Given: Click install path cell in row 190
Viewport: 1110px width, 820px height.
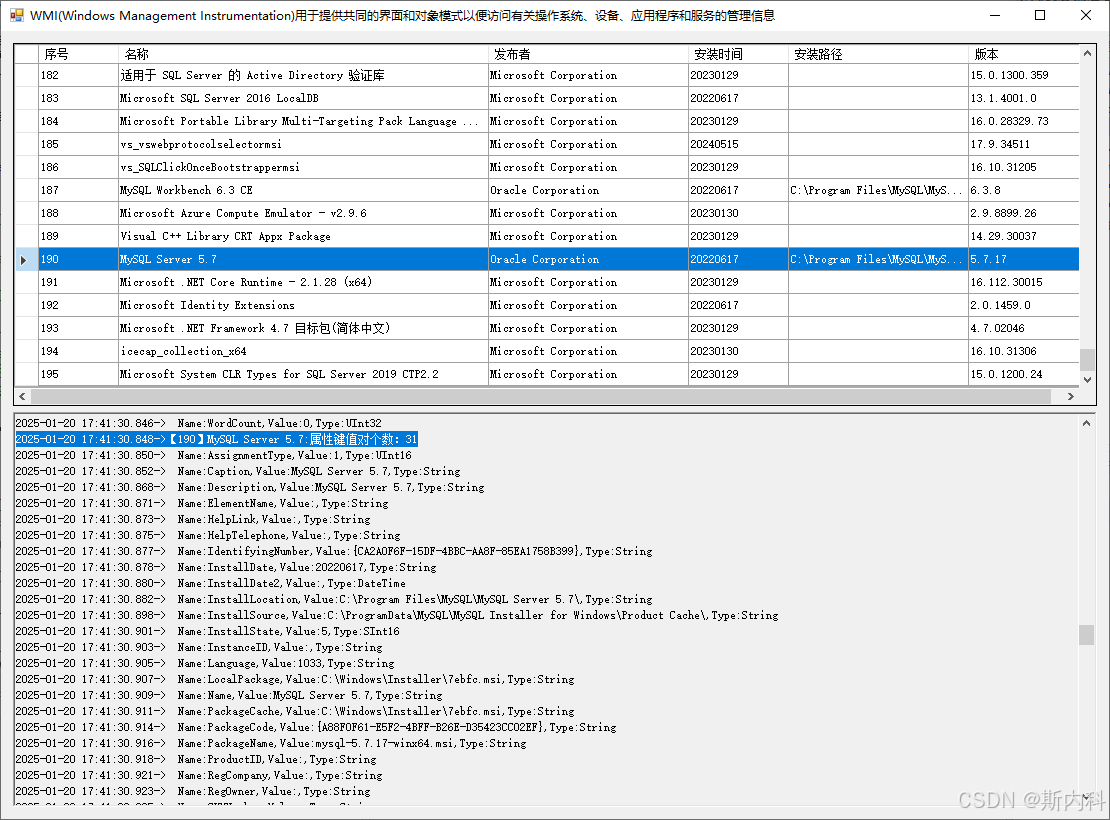Looking at the screenshot, I should pyautogui.click(x=879, y=260).
